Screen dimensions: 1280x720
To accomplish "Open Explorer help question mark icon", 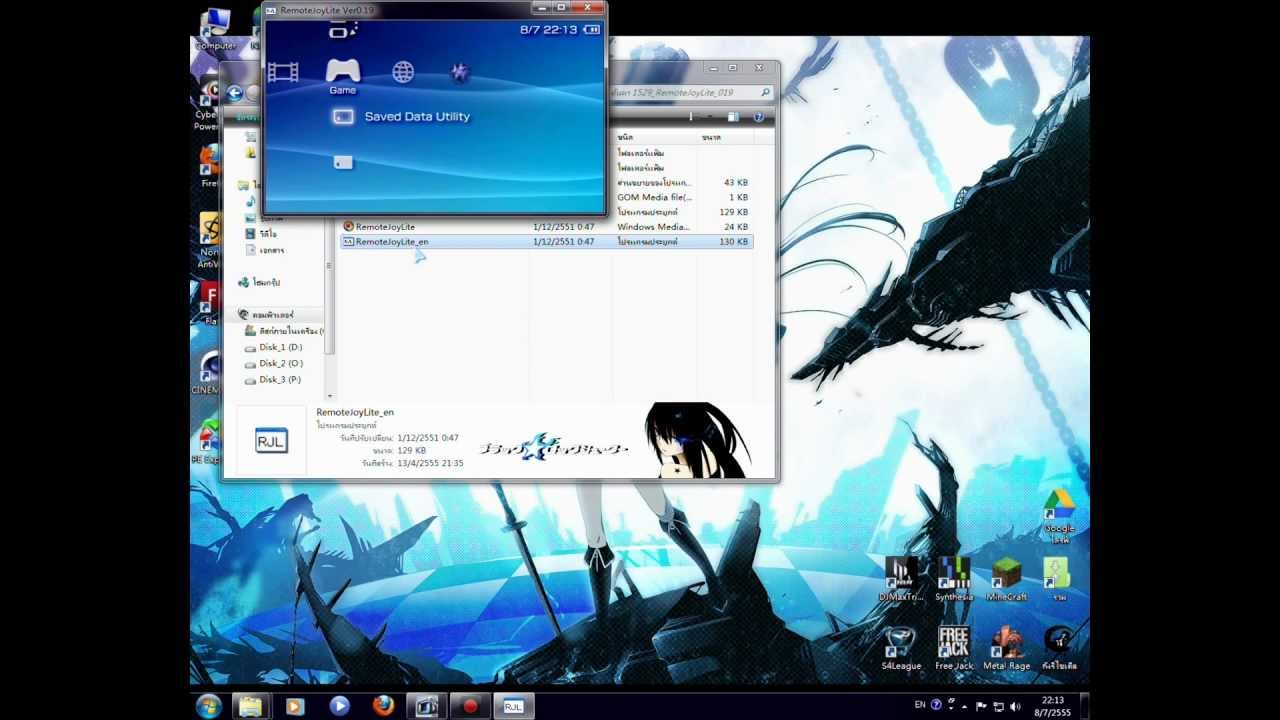I will (x=758, y=117).
